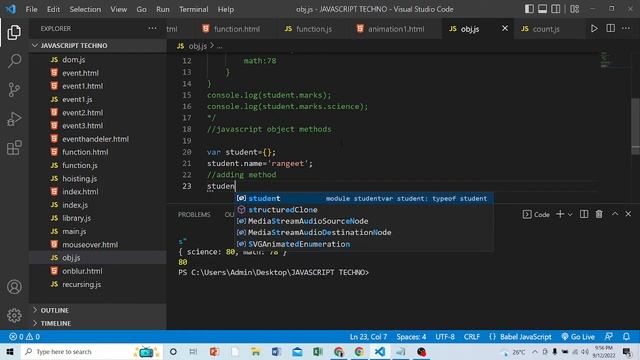Open the Selection menu
The width and height of the screenshot is (640, 360).
tap(85, 9)
